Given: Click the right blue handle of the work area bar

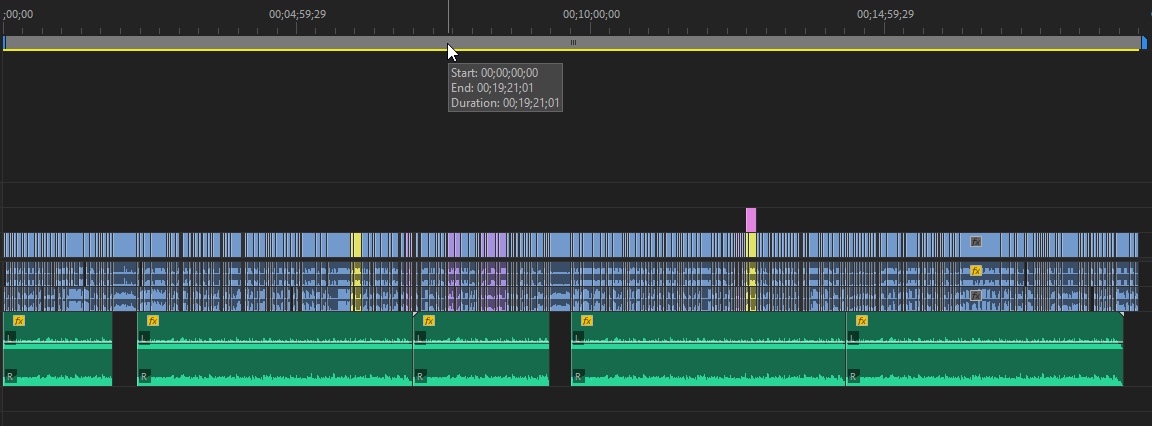Looking at the screenshot, I should click(1145, 43).
